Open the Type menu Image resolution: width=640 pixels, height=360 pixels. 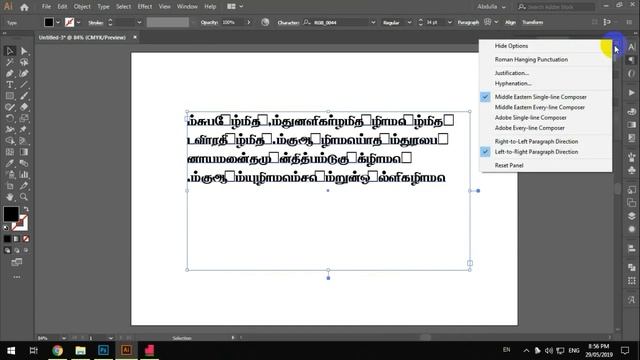point(103,7)
